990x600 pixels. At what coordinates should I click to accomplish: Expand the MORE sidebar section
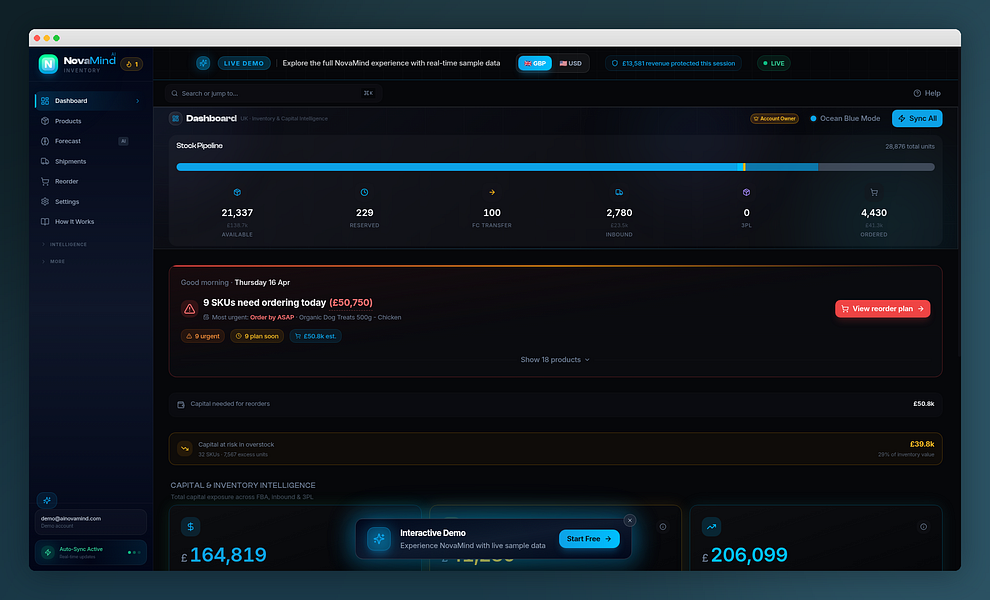[x=54, y=261]
